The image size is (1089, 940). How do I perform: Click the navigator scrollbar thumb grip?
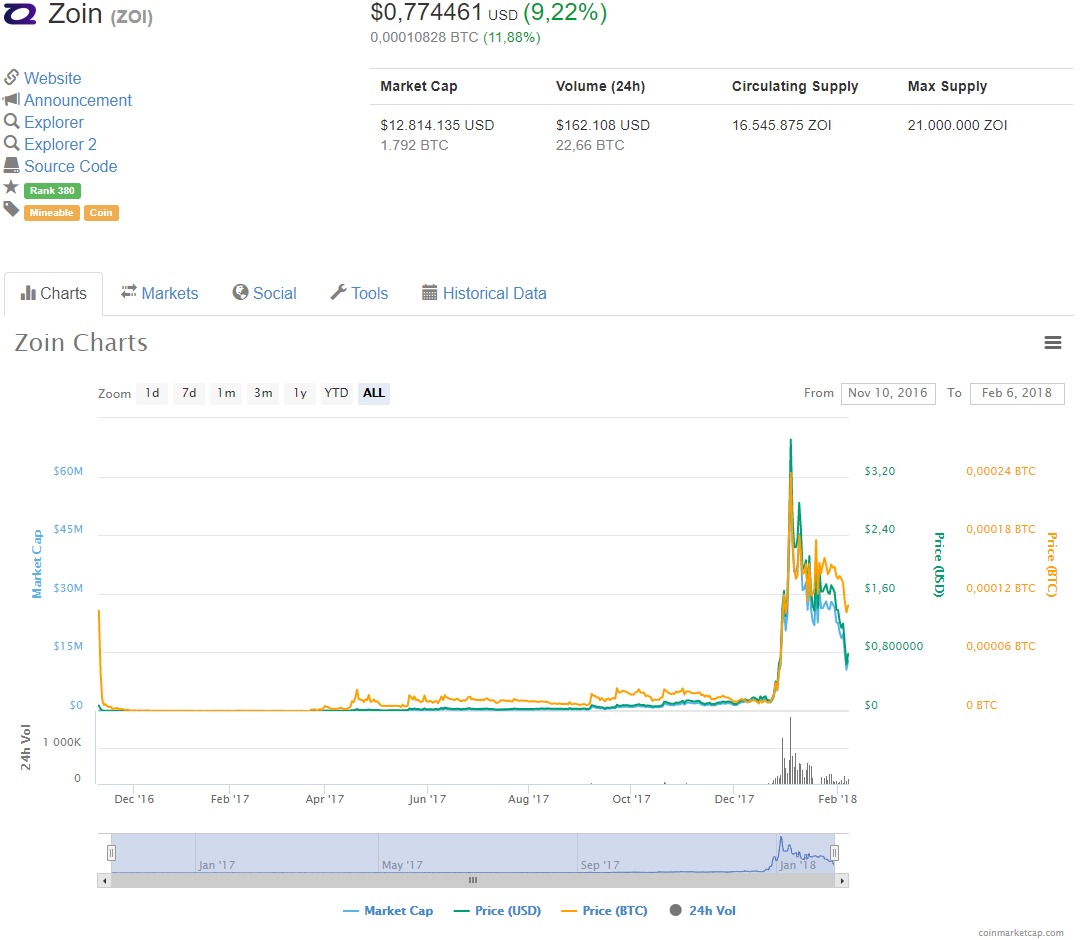click(473, 880)
